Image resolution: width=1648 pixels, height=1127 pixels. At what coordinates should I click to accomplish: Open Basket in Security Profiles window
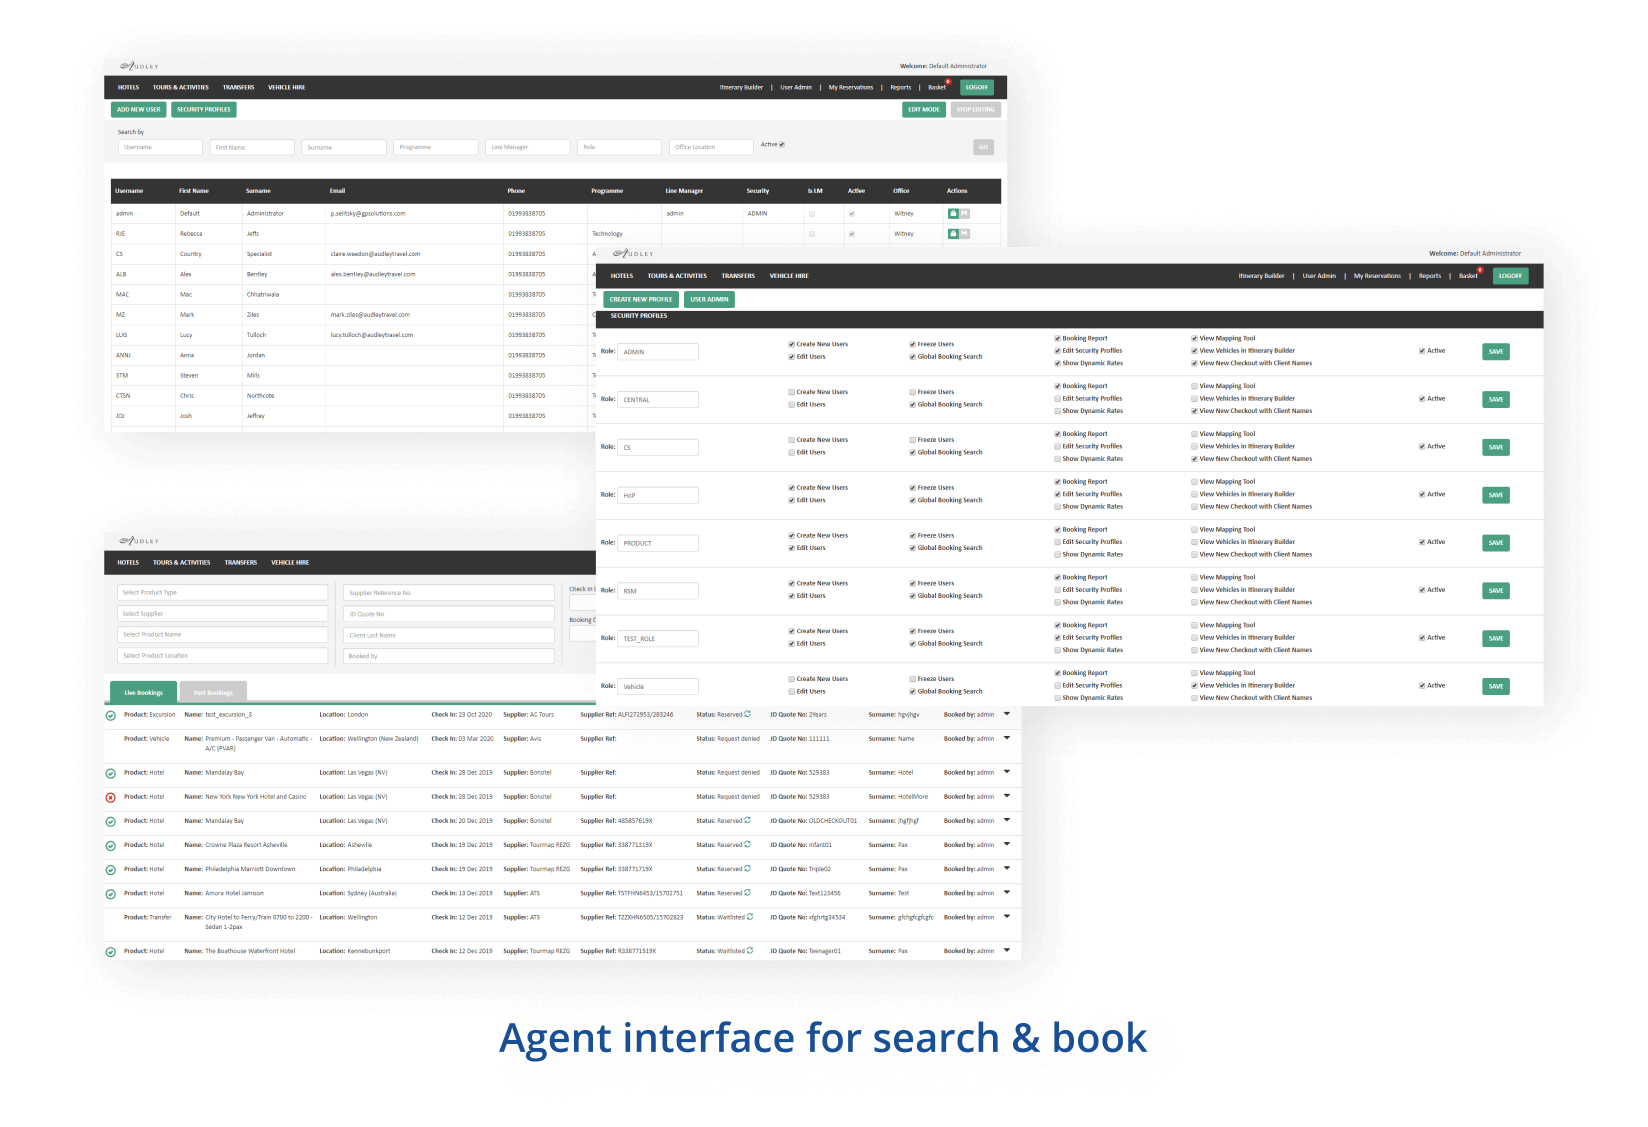(x=1468, y=276)
